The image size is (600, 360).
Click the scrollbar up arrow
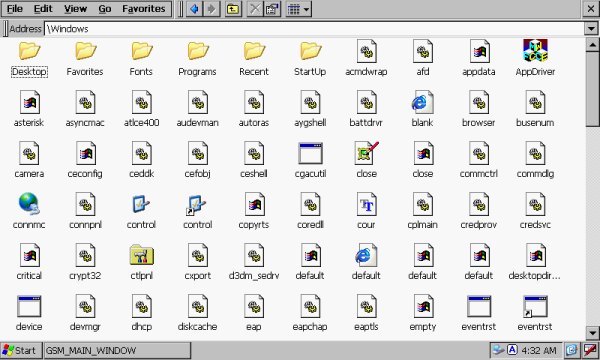click(x=593, y=45)
